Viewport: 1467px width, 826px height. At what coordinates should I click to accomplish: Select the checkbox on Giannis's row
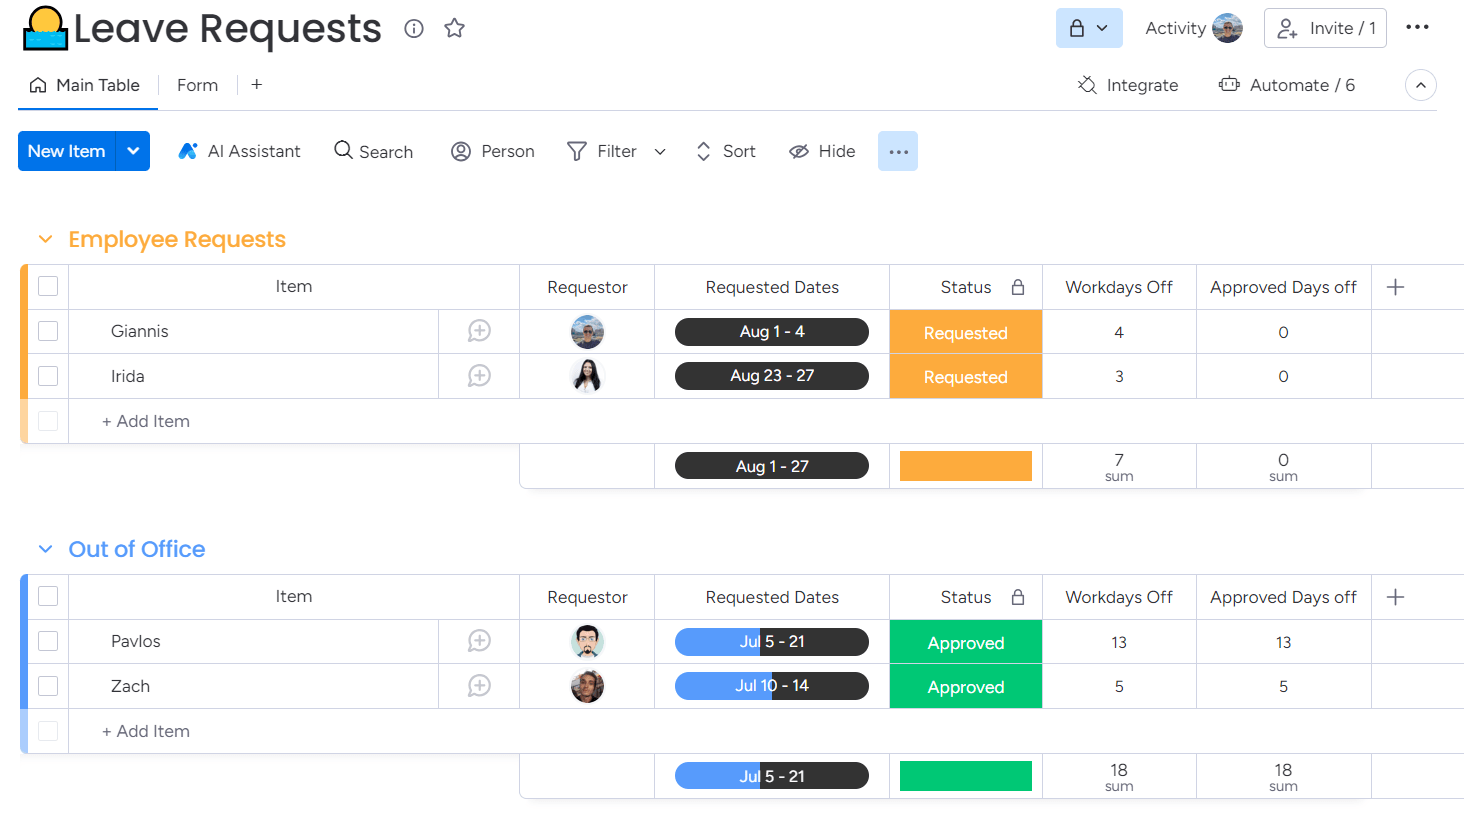click(47, 331)
